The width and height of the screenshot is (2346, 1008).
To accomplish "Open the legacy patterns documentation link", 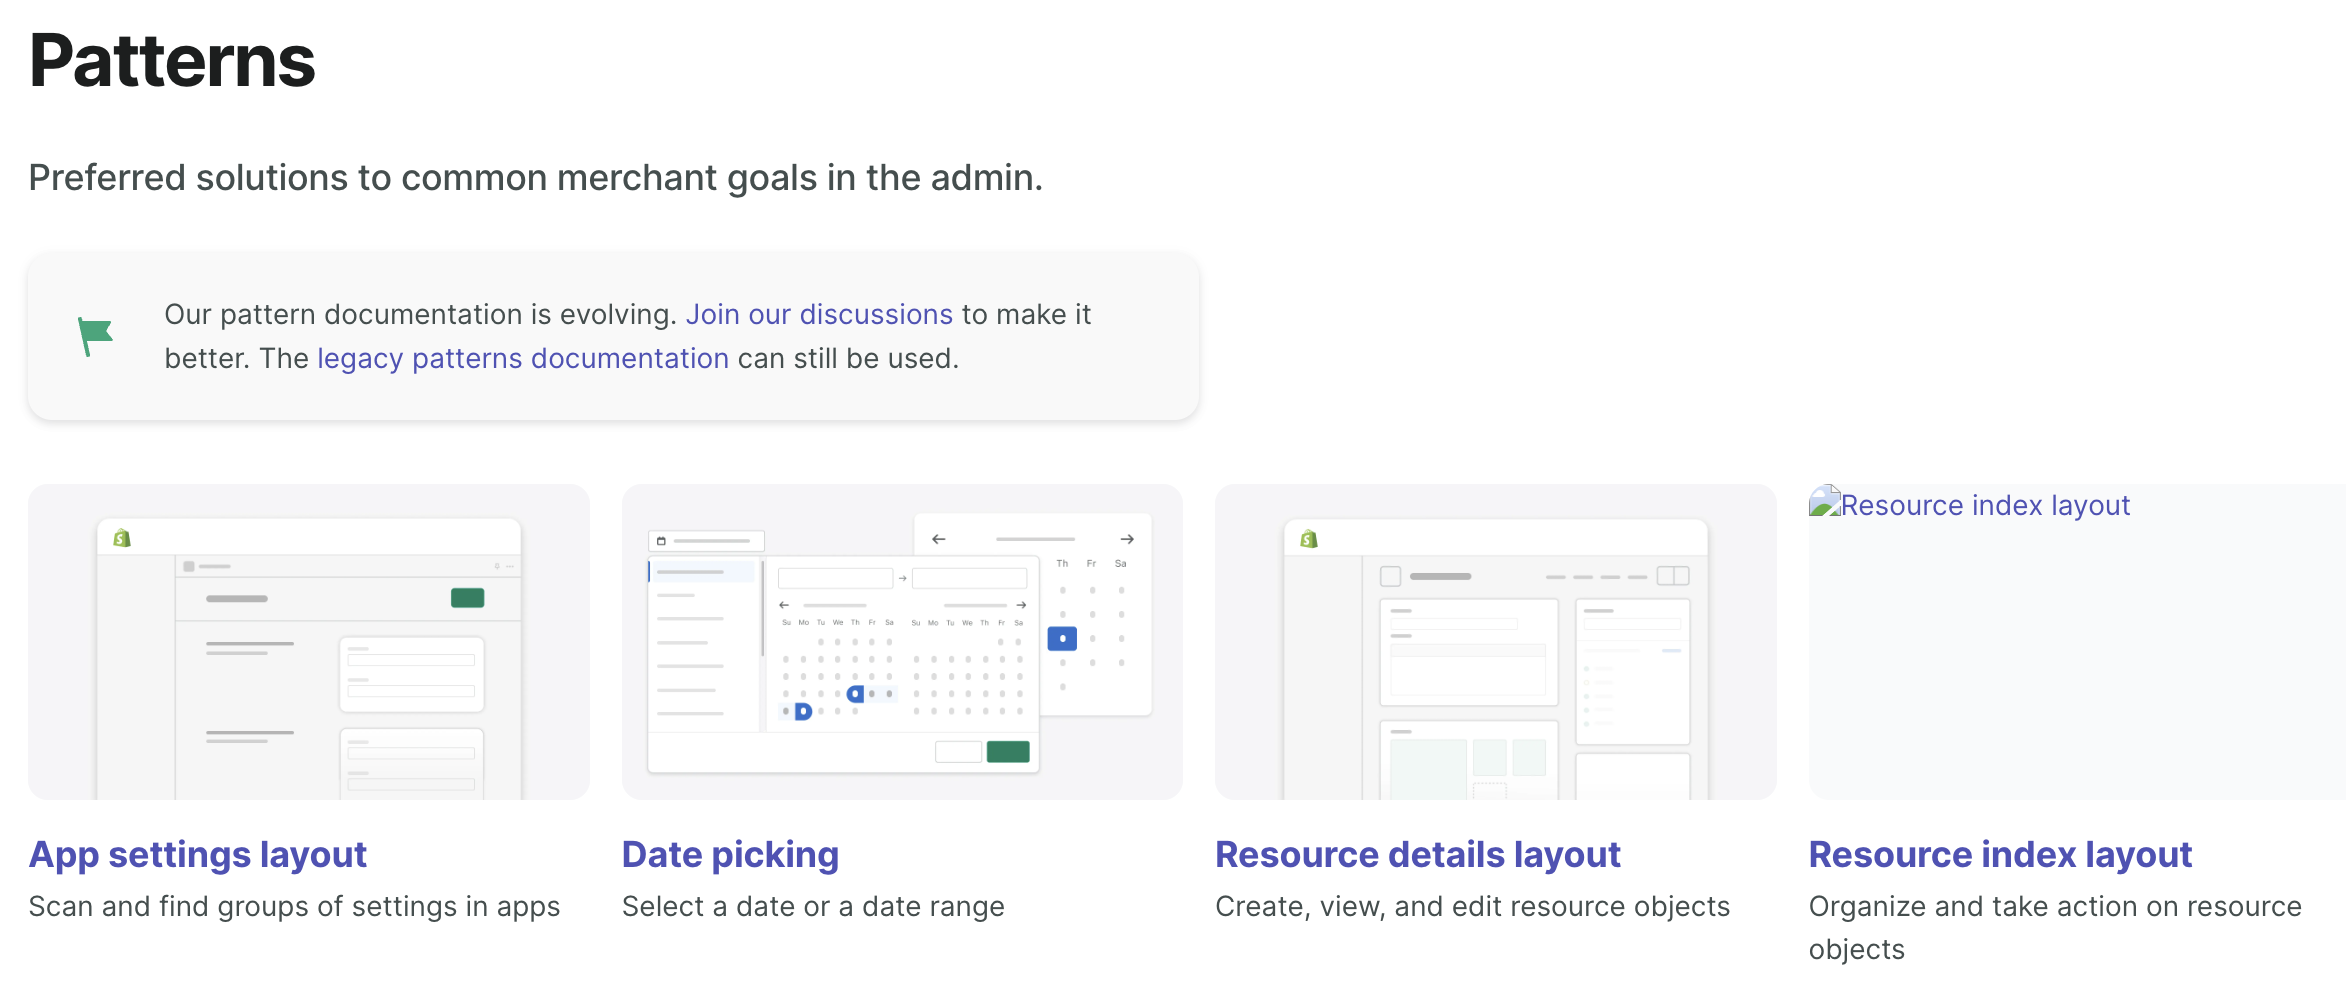I will click(522, 357).
